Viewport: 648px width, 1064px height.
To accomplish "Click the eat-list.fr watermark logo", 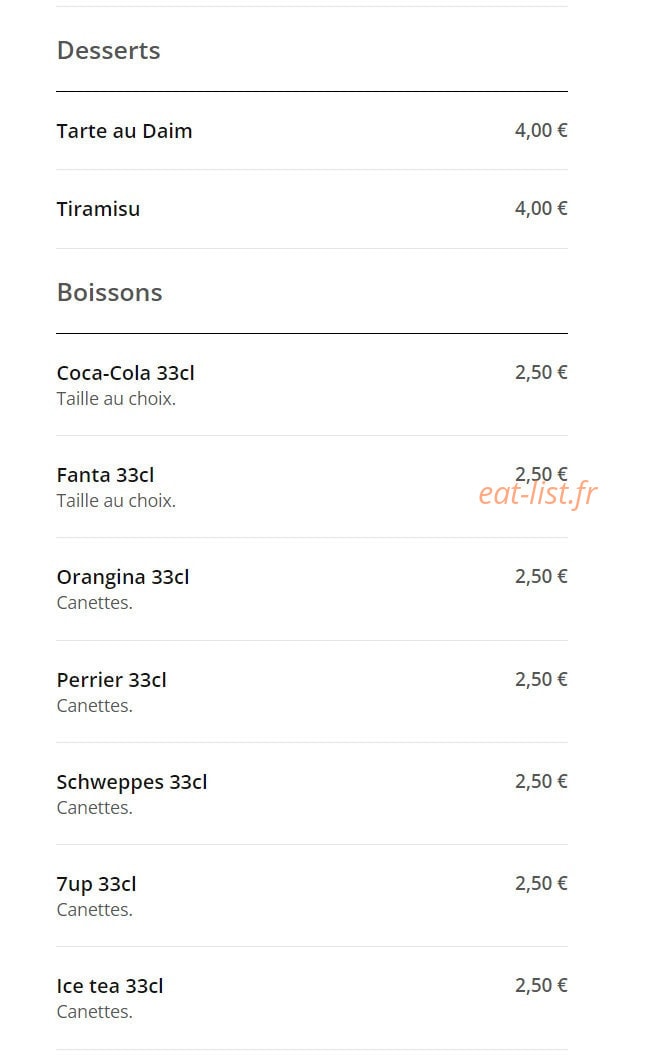I will (538, 494).
